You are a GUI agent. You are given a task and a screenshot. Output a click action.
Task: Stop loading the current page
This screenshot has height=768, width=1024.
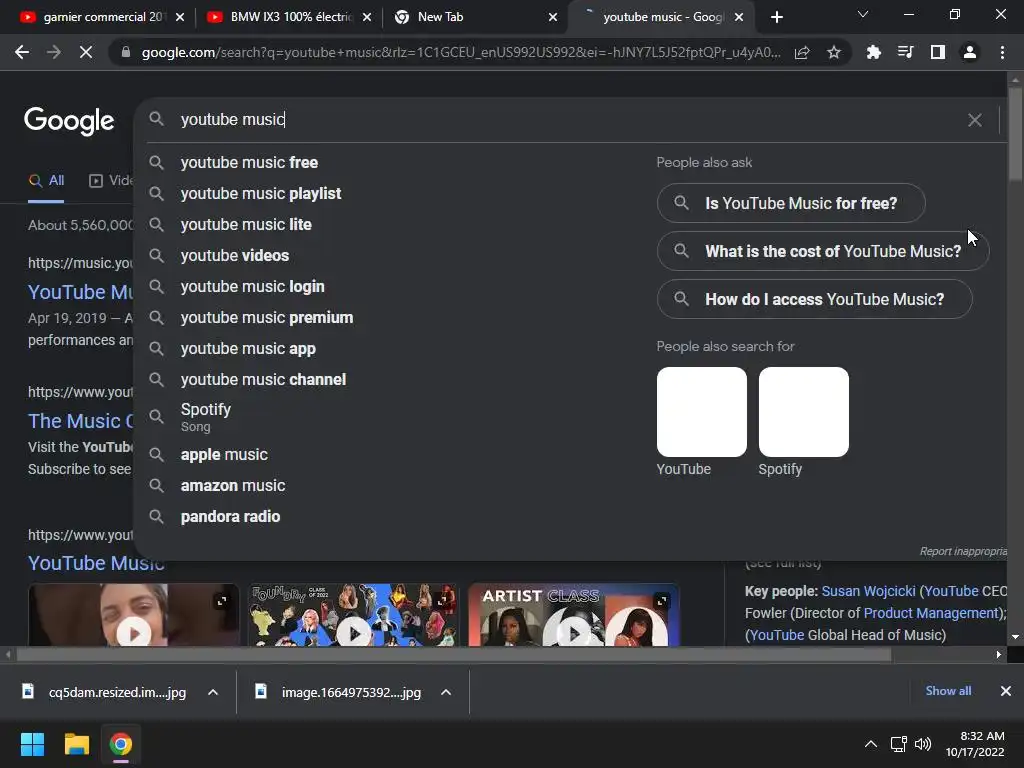86,52
